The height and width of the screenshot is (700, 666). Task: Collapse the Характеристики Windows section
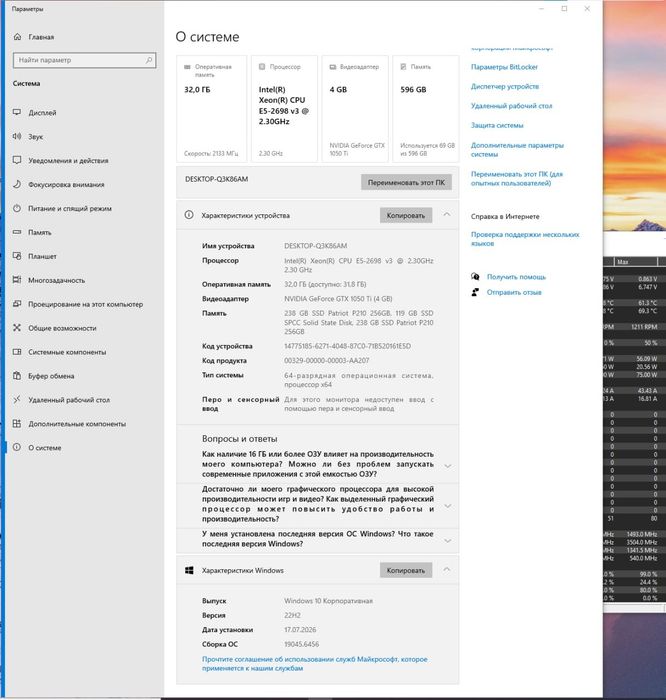[447, 570]
